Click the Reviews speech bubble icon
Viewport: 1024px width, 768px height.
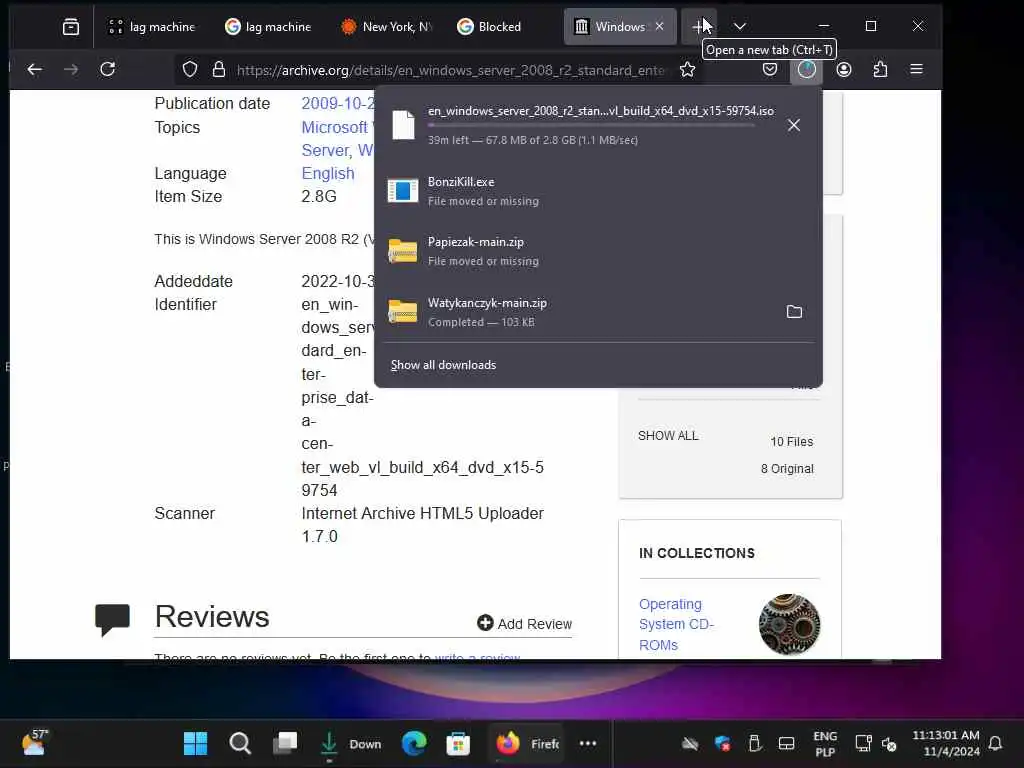[x=112, y=619]
